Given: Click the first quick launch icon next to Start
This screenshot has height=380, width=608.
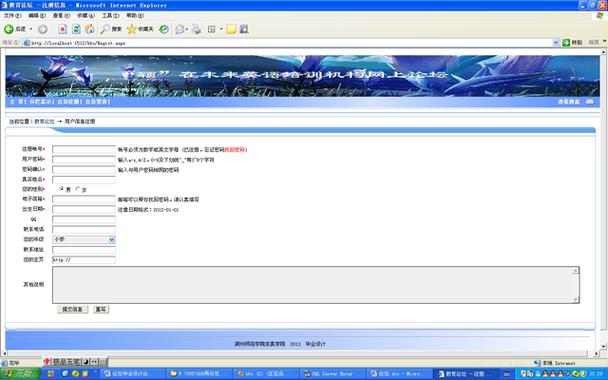Looking at the screenshot, I should point(51,374).
